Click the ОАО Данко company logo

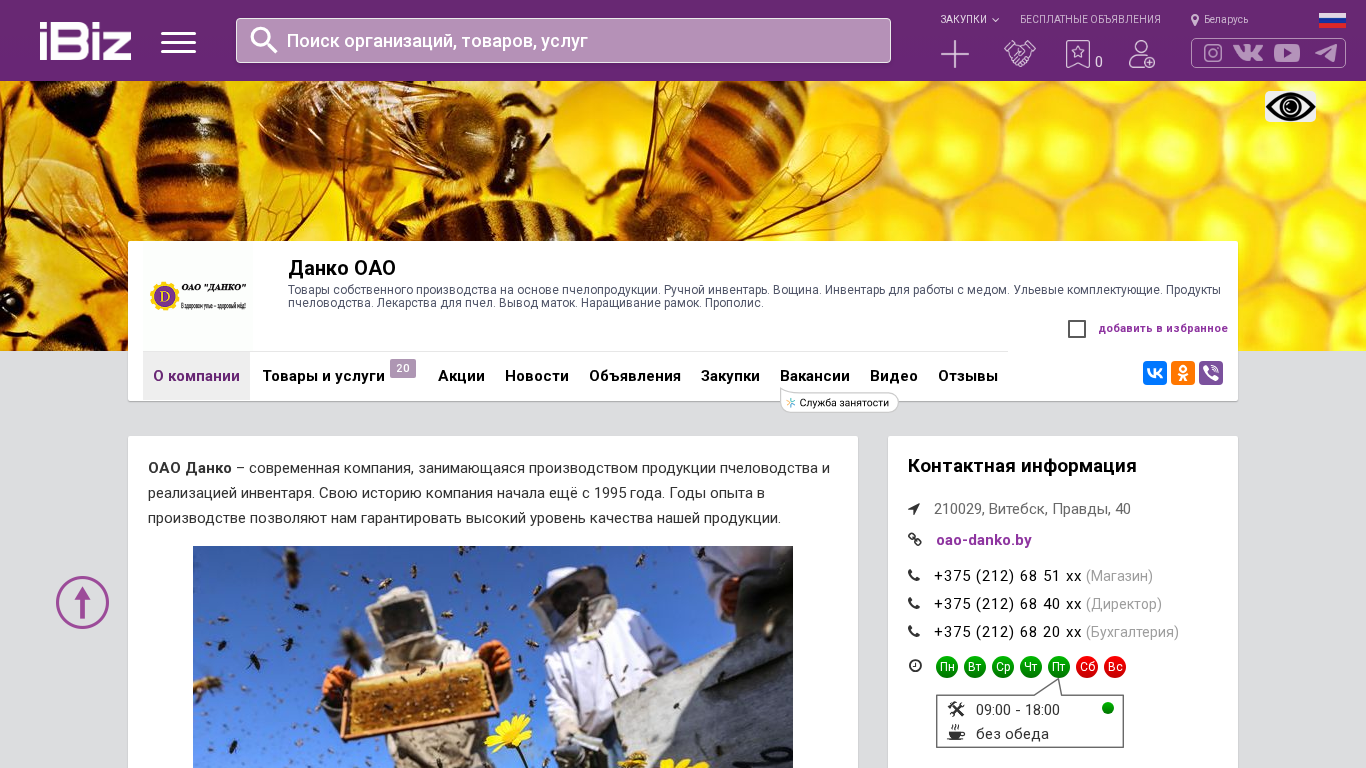[198, 296]
